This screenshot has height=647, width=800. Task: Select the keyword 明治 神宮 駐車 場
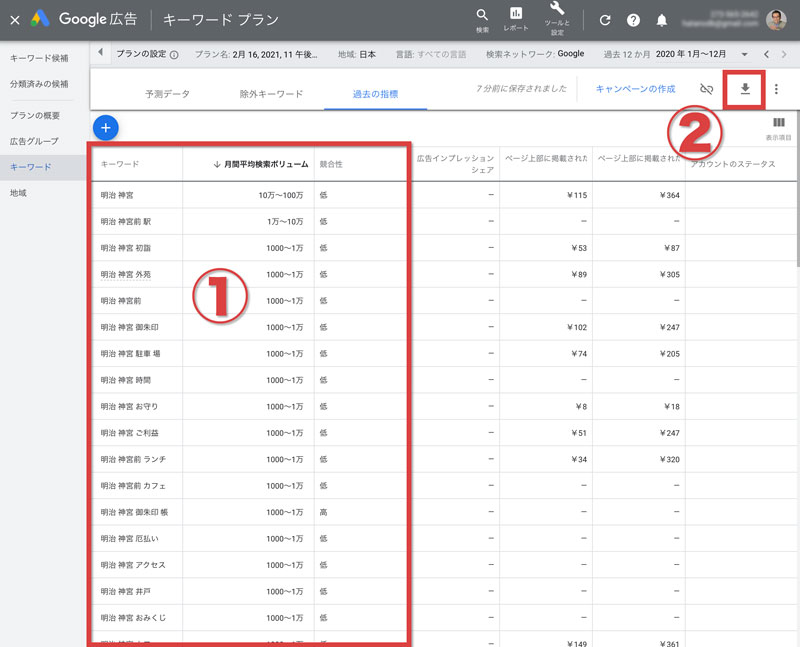(x=130, y=354)
